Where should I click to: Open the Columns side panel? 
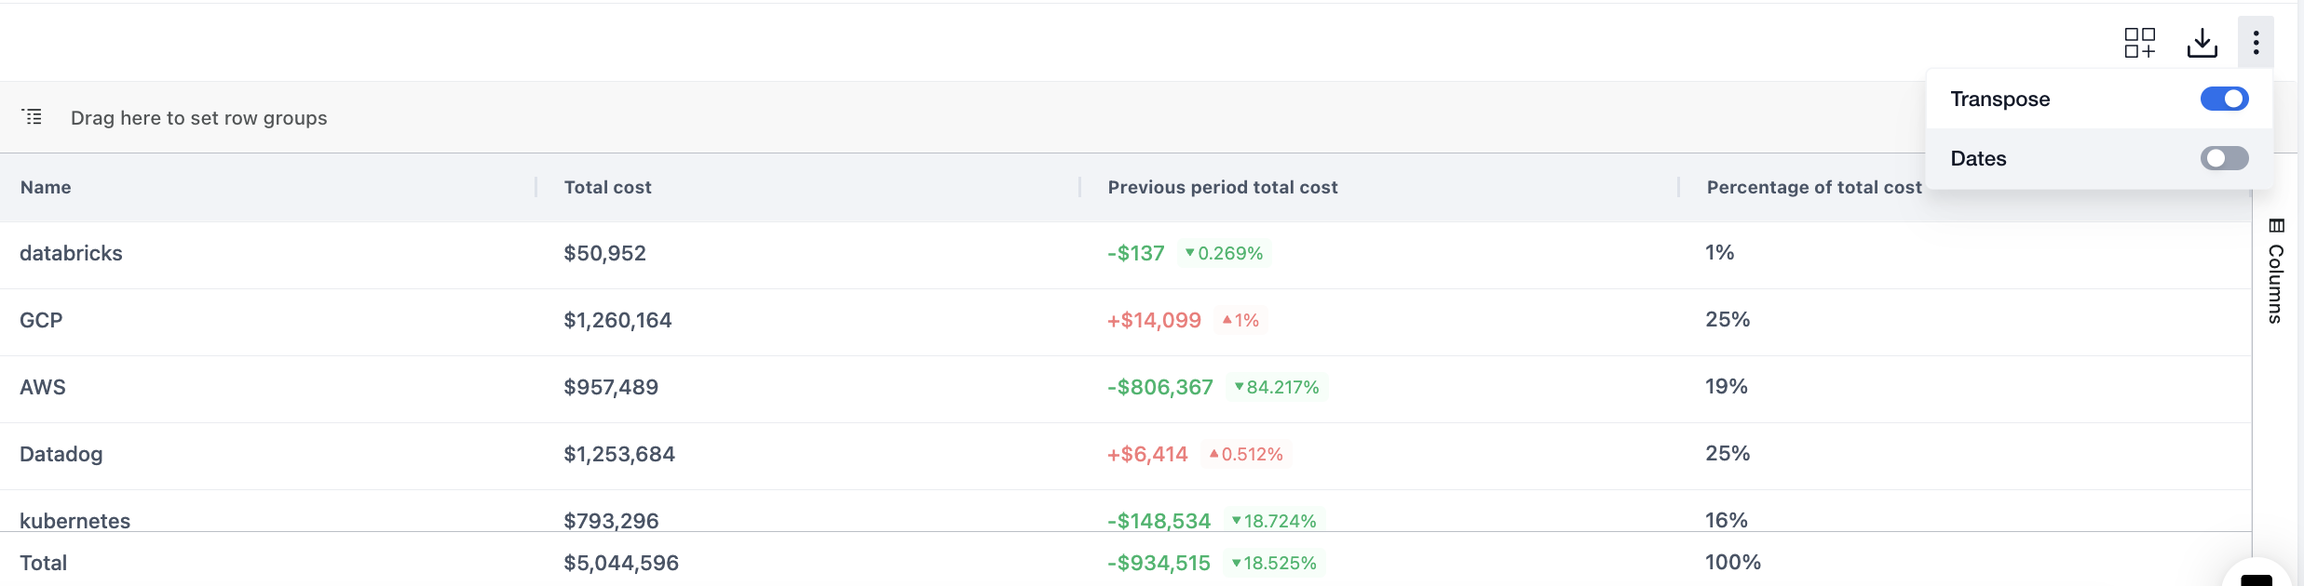pyautogui.click(x=2276, y=270)
